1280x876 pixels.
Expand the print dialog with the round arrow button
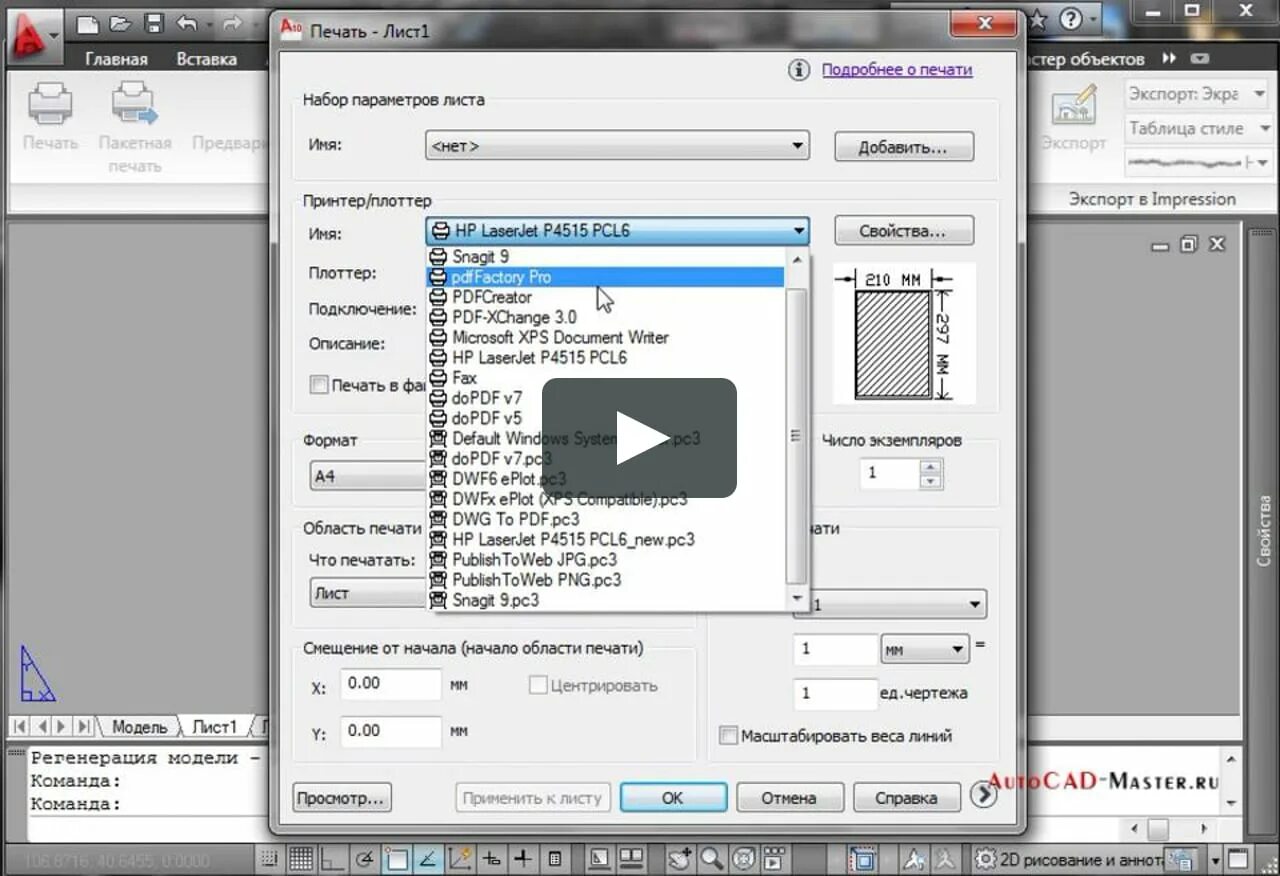(984, 796)
